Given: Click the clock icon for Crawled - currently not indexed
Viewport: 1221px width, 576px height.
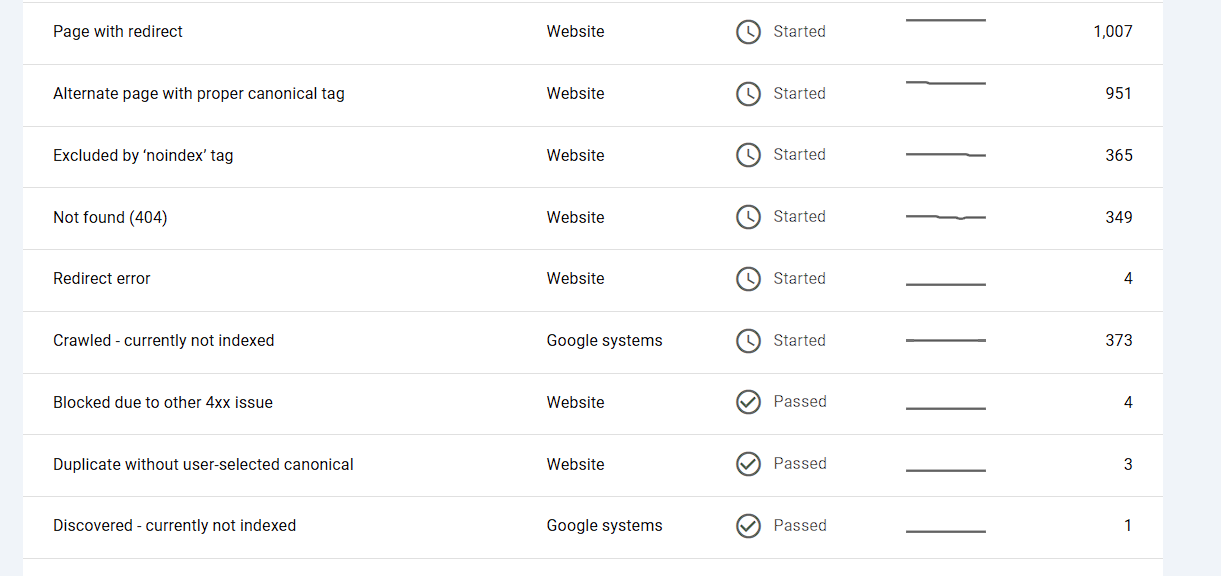Looking at the screenshot, I should (x=748, y=341).
